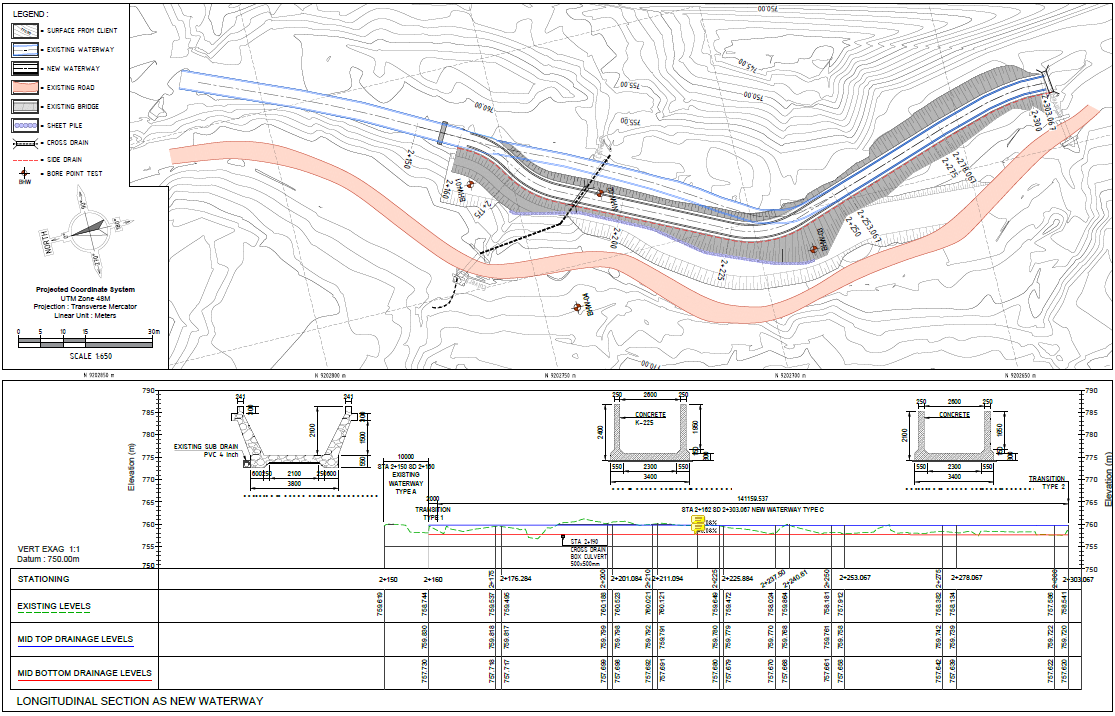The width and height of the screenshot is (1115, 716).
Task: Select the STATIONING row header
Action: (44, 578)
